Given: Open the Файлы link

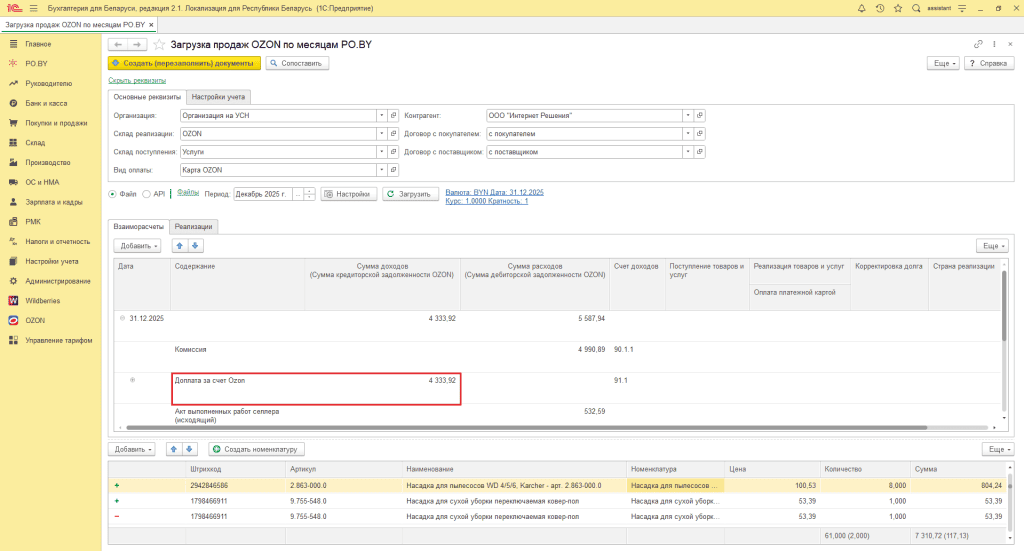Looking at the screenshot, I should pos(188,193).
